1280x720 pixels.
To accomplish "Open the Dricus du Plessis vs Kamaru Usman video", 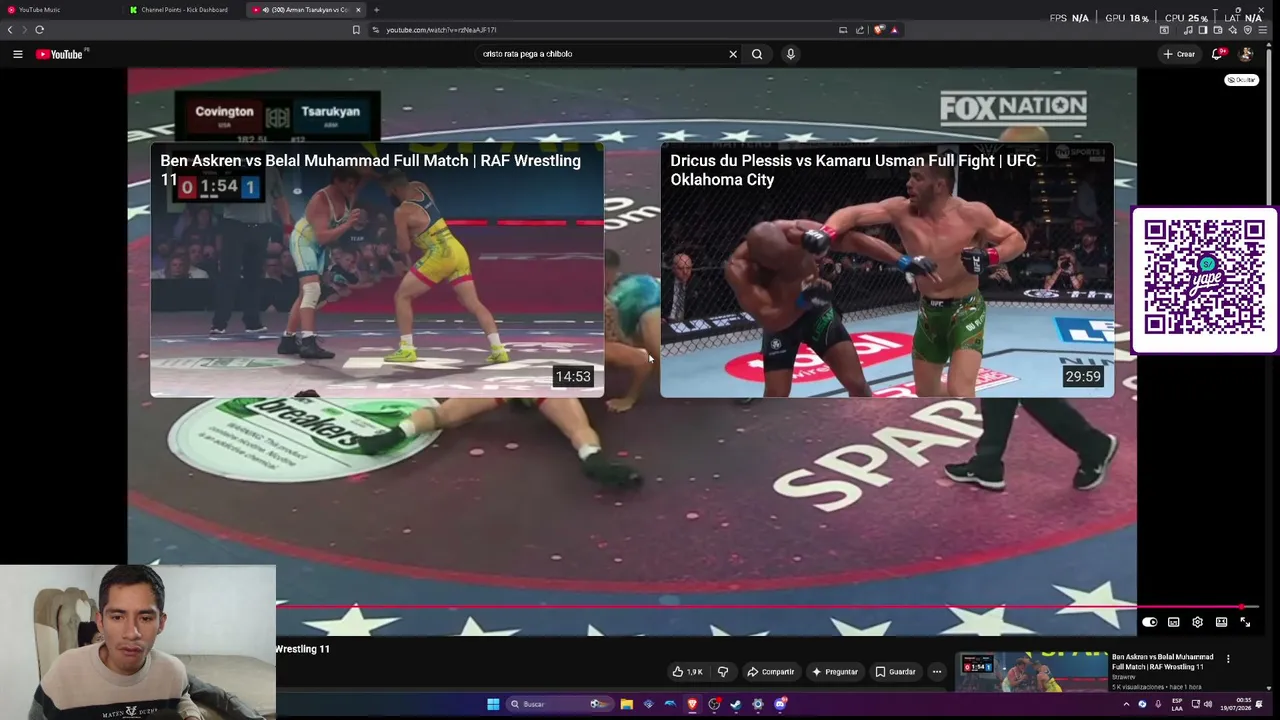I will click(887, 270).
